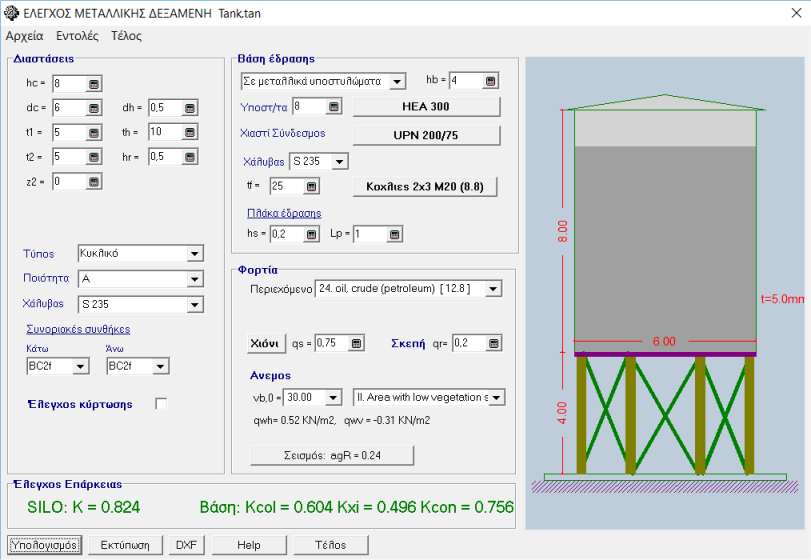Screen dimensions: 811x560
Task: Open the Εντολές menu
Action: 77,36
